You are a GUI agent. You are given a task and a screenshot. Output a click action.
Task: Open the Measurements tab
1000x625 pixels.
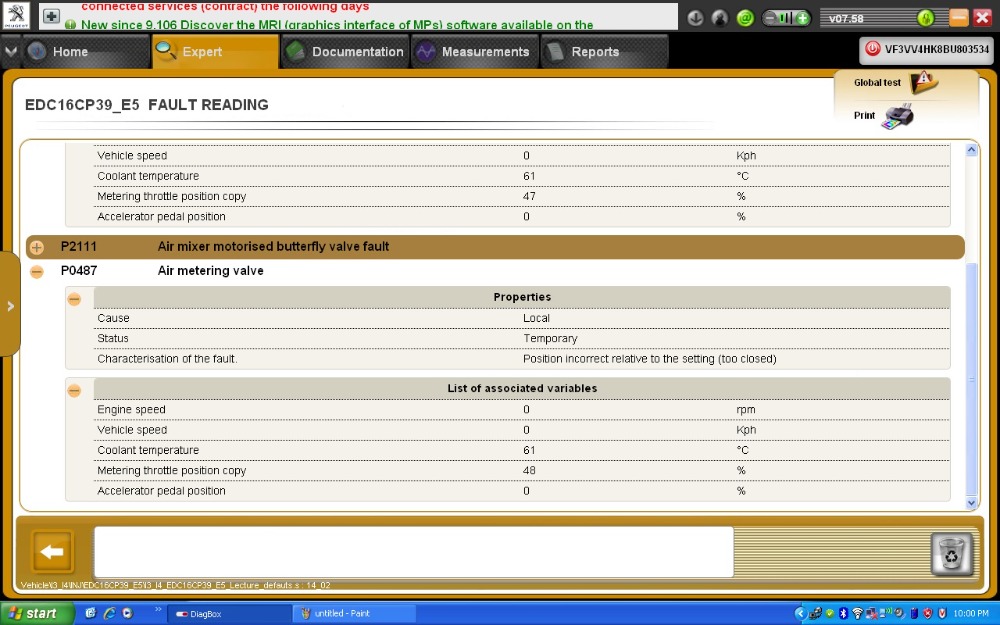coord(473,52)
